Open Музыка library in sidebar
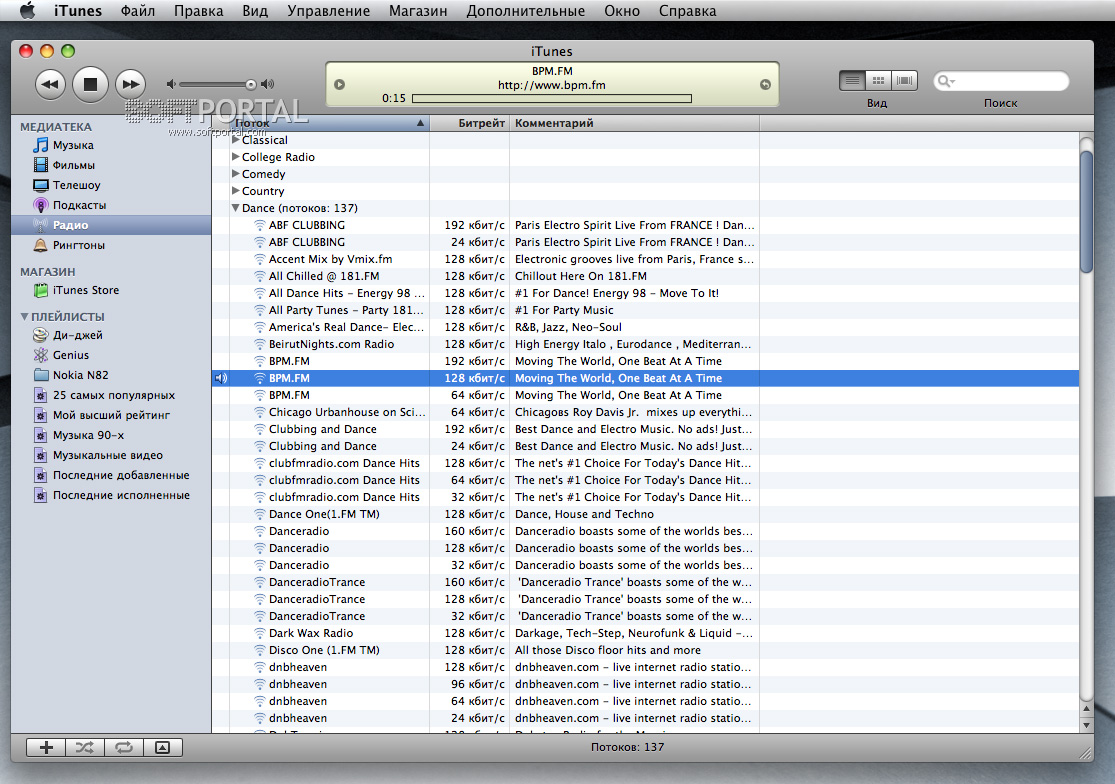Viewport: 1115px width, 784px height. click(x=73, y=145)
